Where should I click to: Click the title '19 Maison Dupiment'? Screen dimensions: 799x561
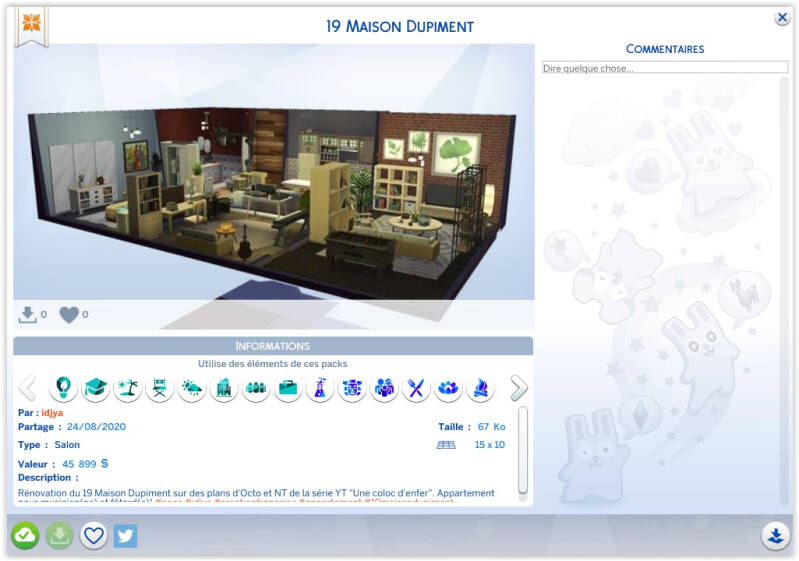[x=400, y=26]
